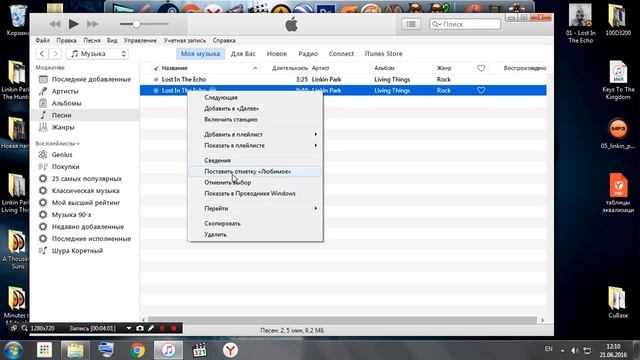This screenshot has width=640, height=360.
Task: Sort by the Жанр column header
Action: 444,68
